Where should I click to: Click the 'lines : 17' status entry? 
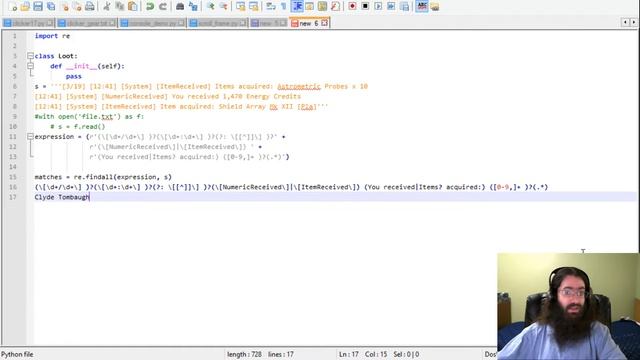click(281, 354)
